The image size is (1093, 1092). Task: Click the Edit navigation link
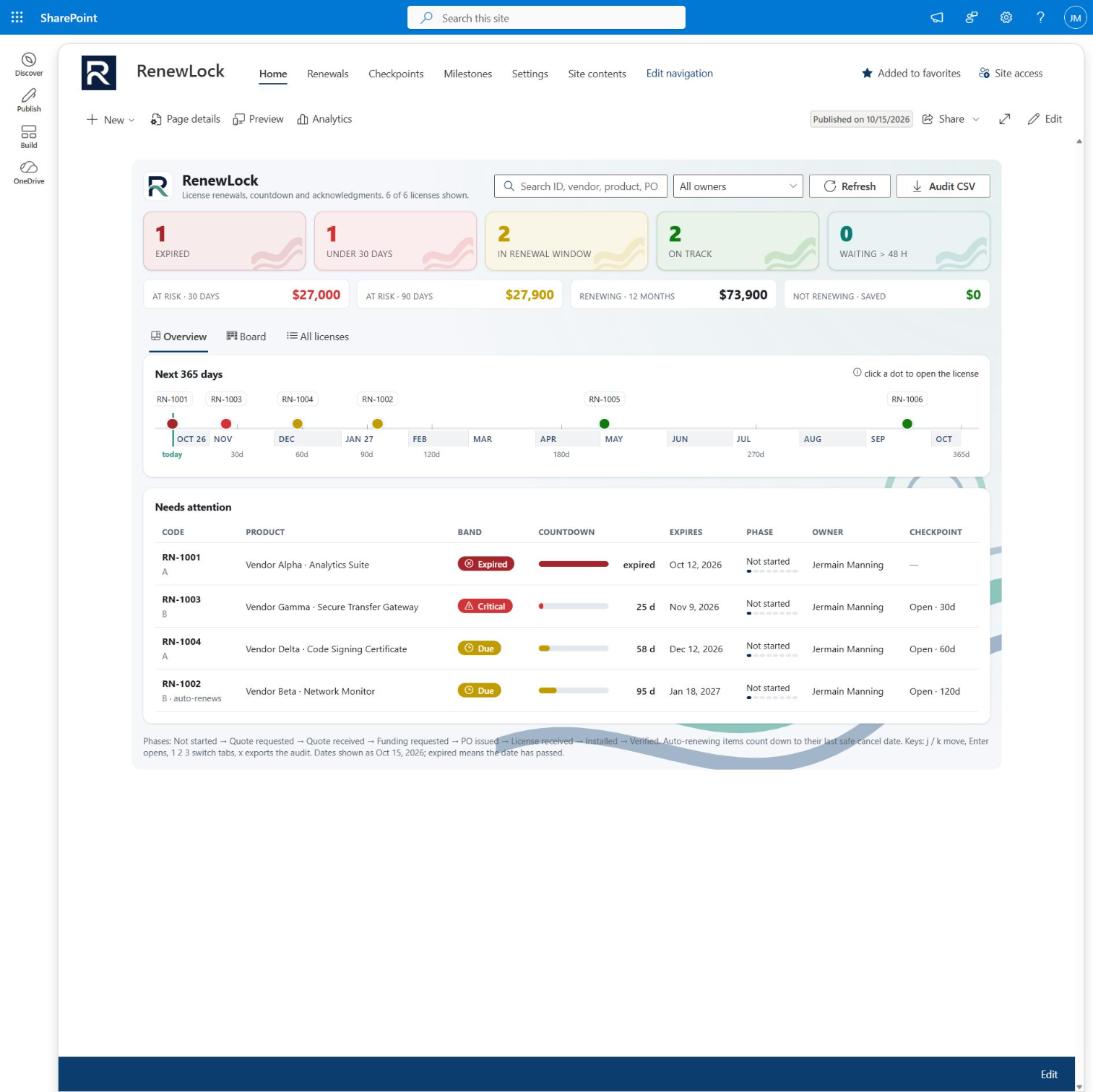point(679,73)
